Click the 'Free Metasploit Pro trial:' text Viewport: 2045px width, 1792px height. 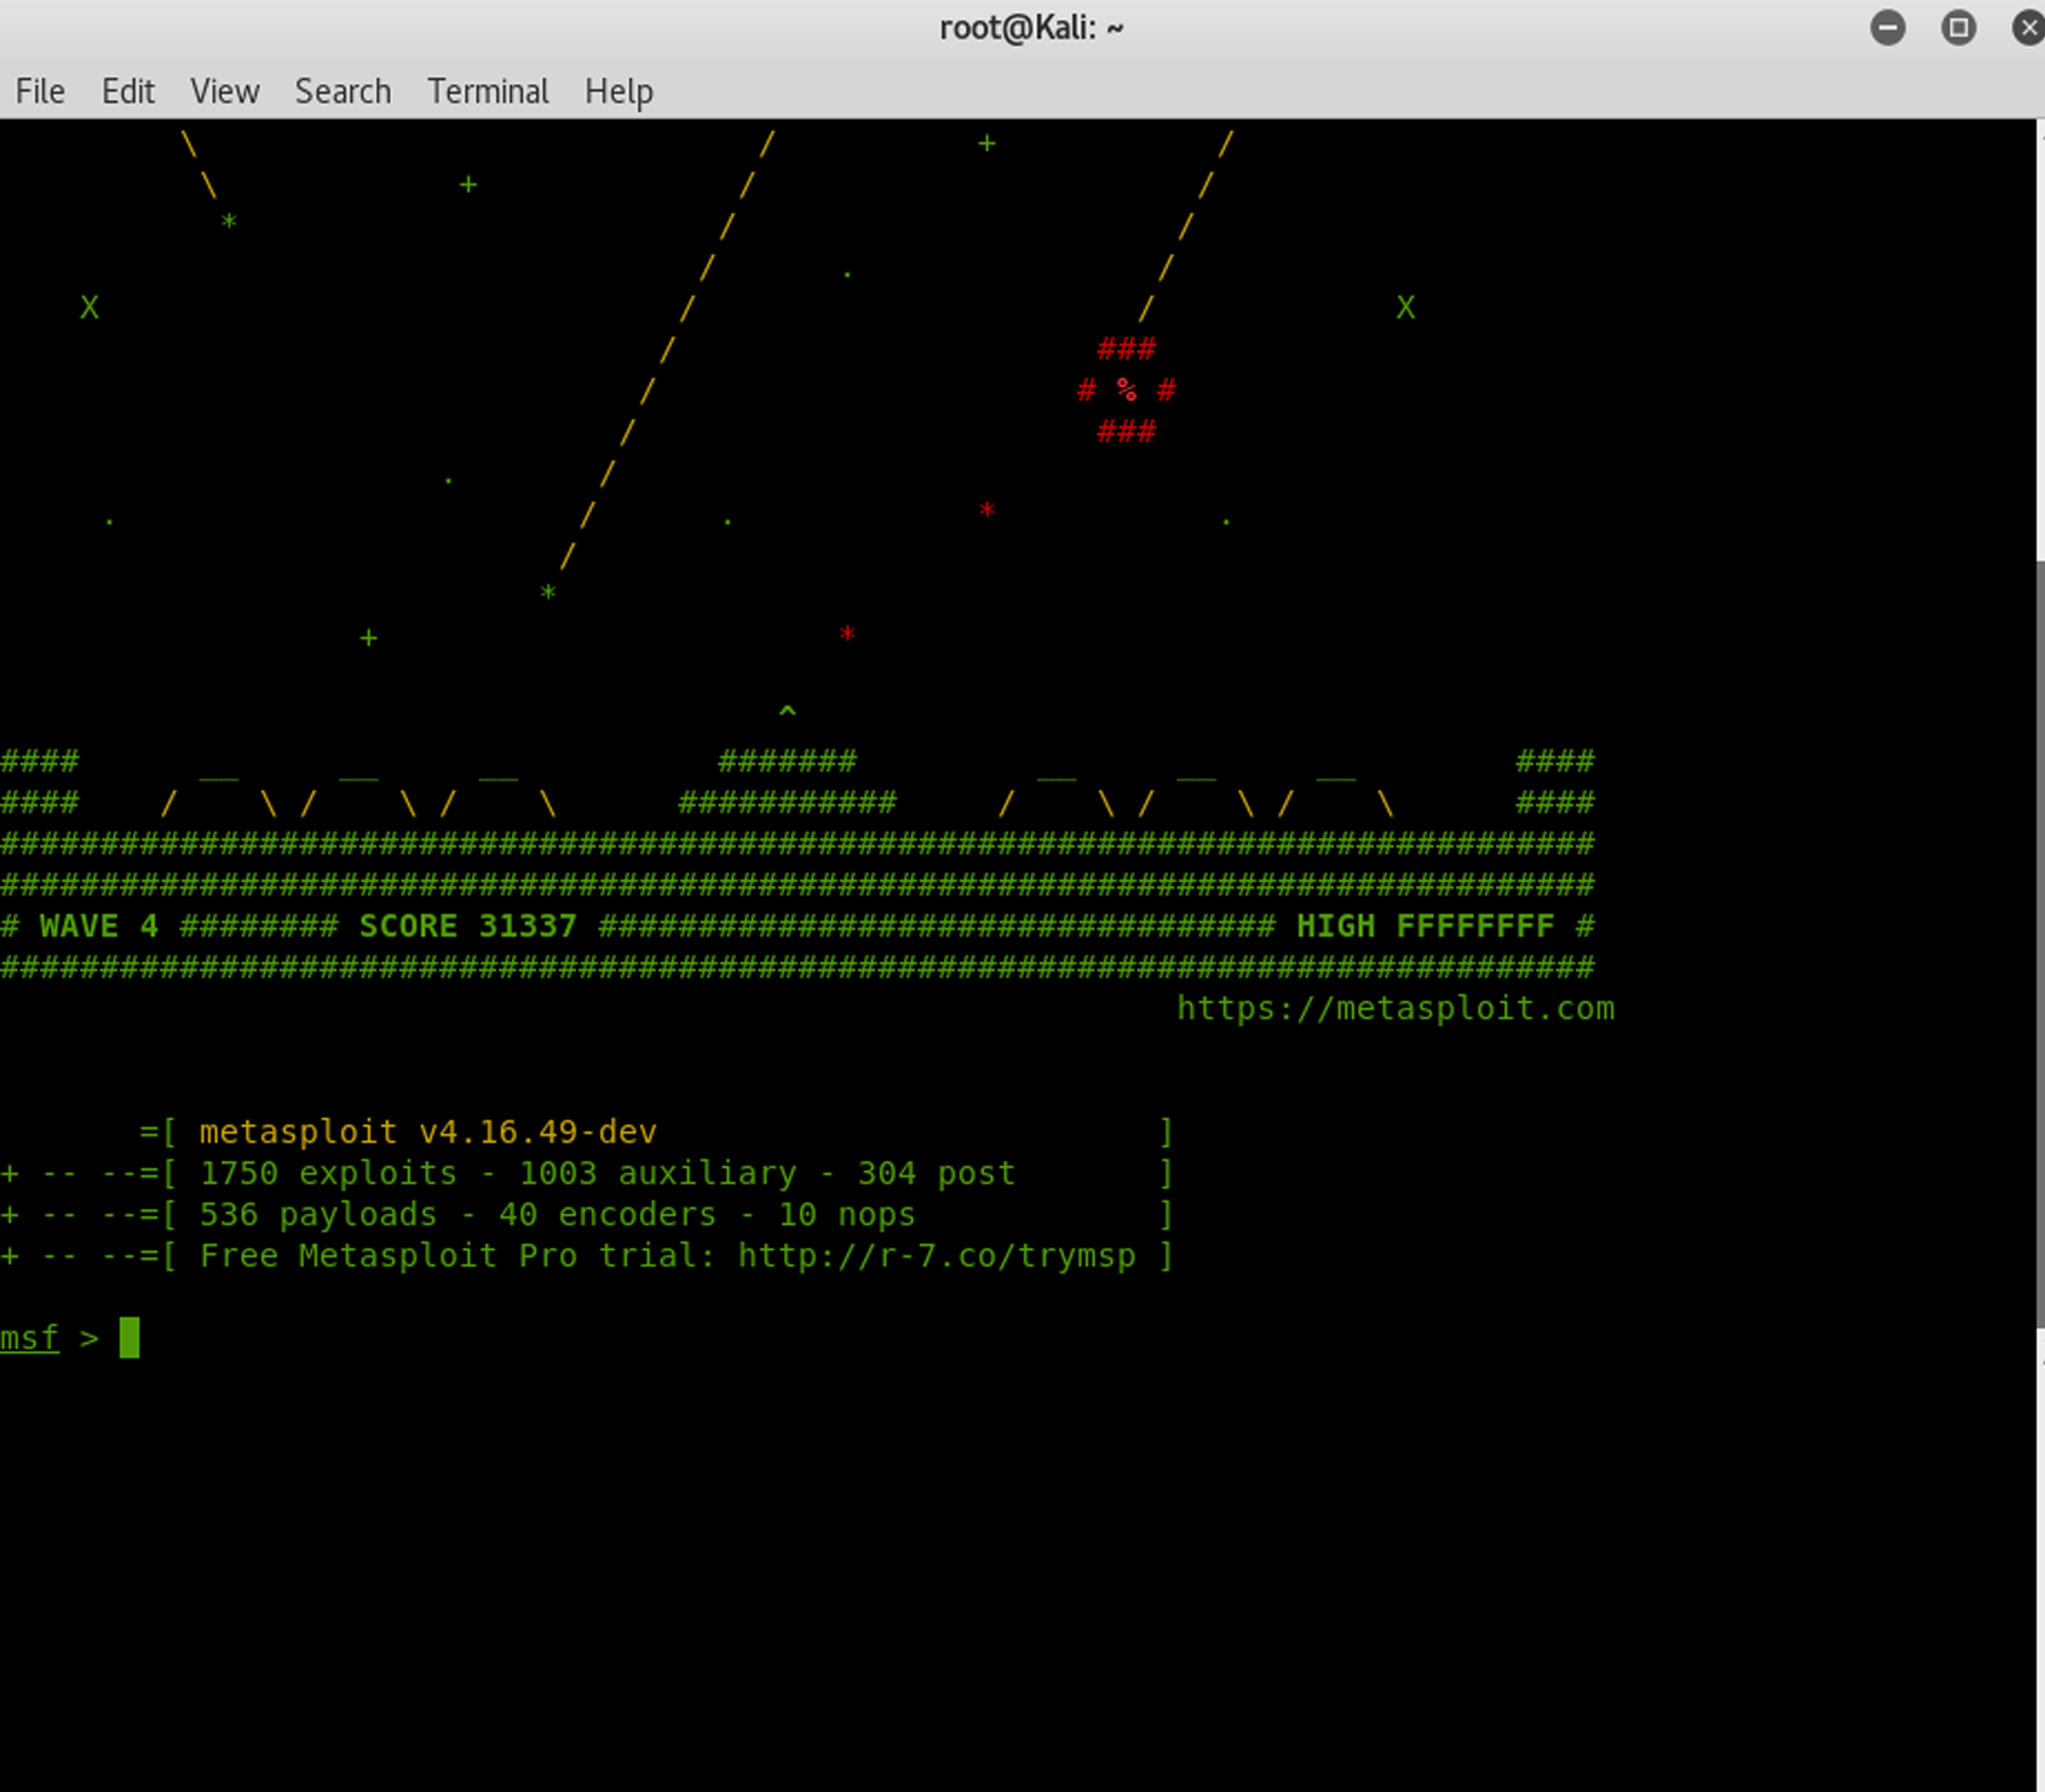458,1256
